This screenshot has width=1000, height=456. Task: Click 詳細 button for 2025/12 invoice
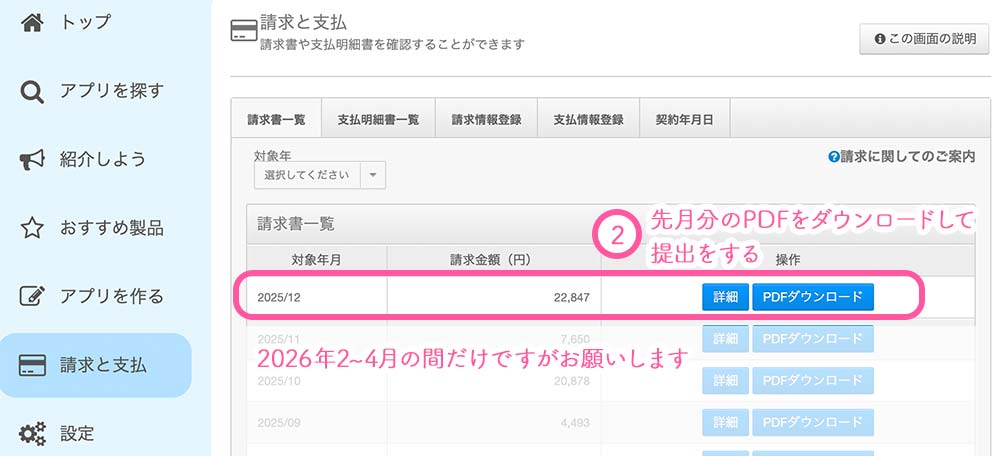725,297
